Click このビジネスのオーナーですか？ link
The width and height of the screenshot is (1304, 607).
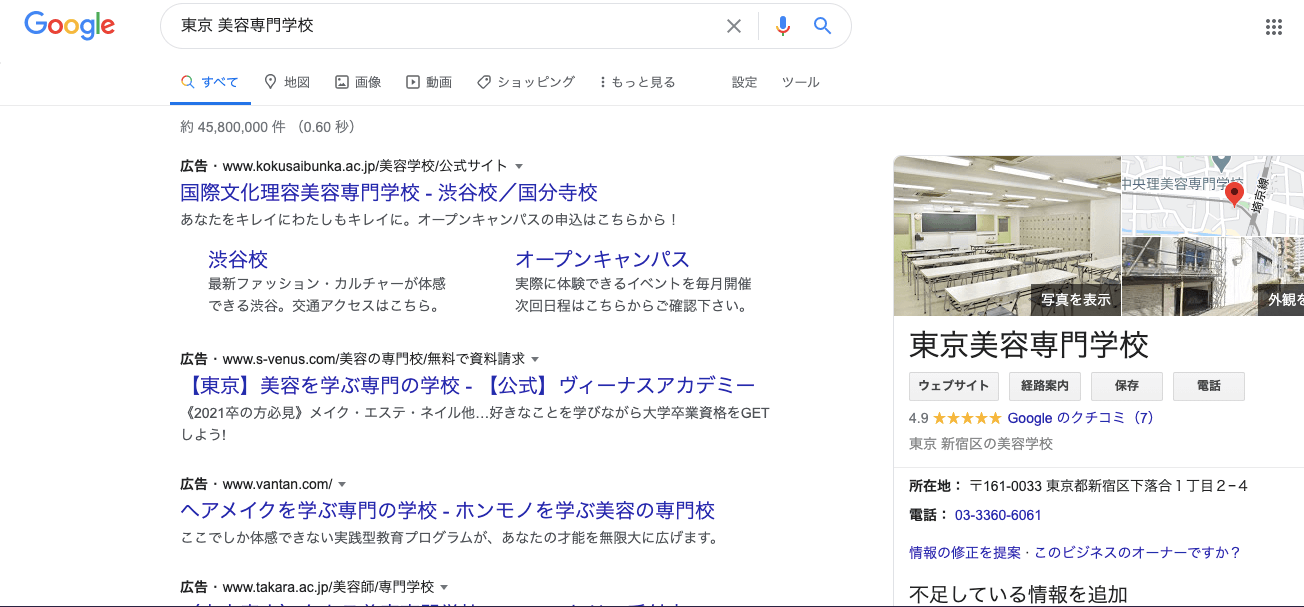tap(1138, 552)
